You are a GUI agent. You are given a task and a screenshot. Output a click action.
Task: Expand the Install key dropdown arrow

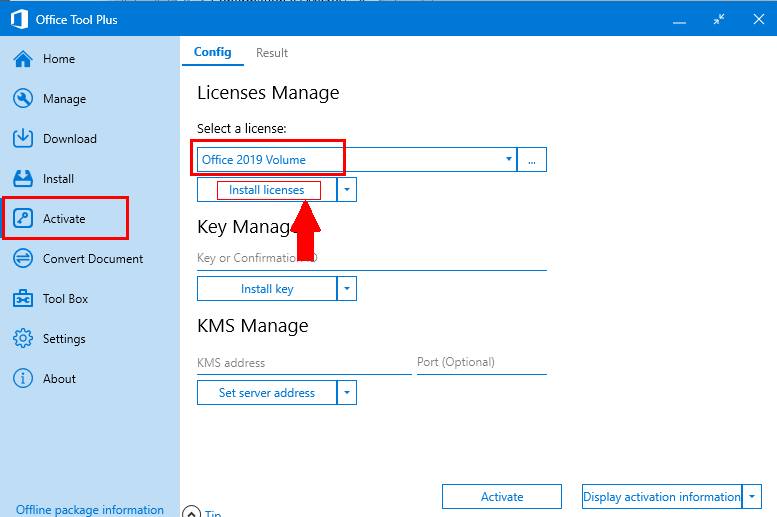point(347,288)
